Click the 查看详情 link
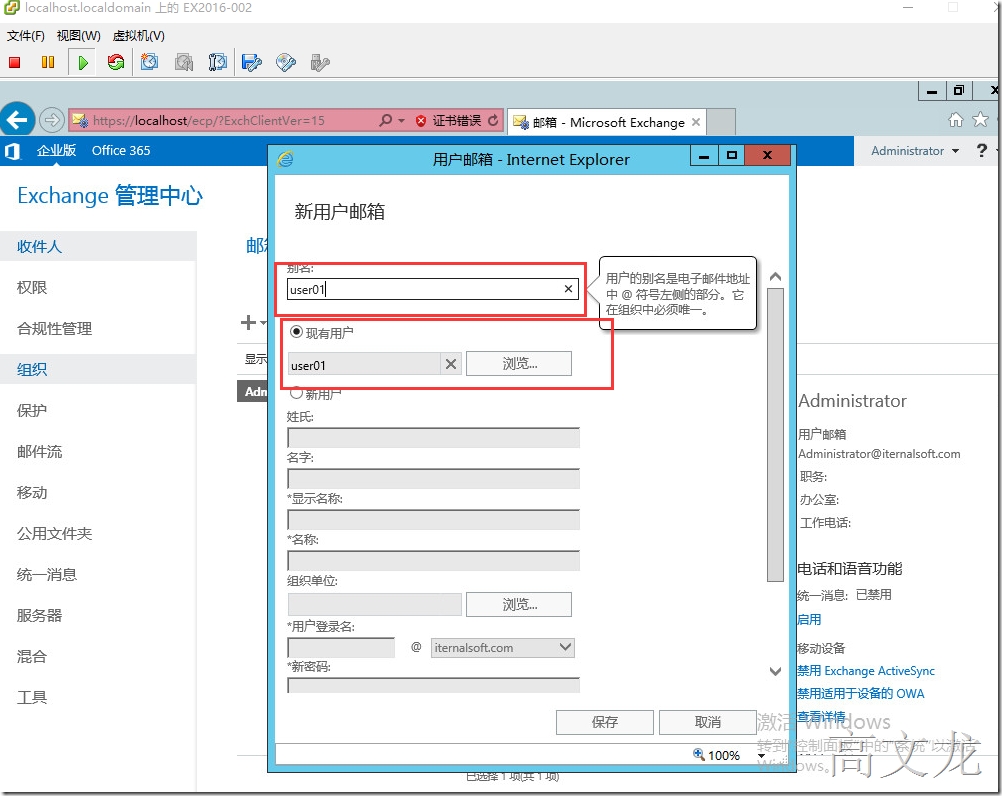The image size is (1002, 796). (x=821, y=717)
